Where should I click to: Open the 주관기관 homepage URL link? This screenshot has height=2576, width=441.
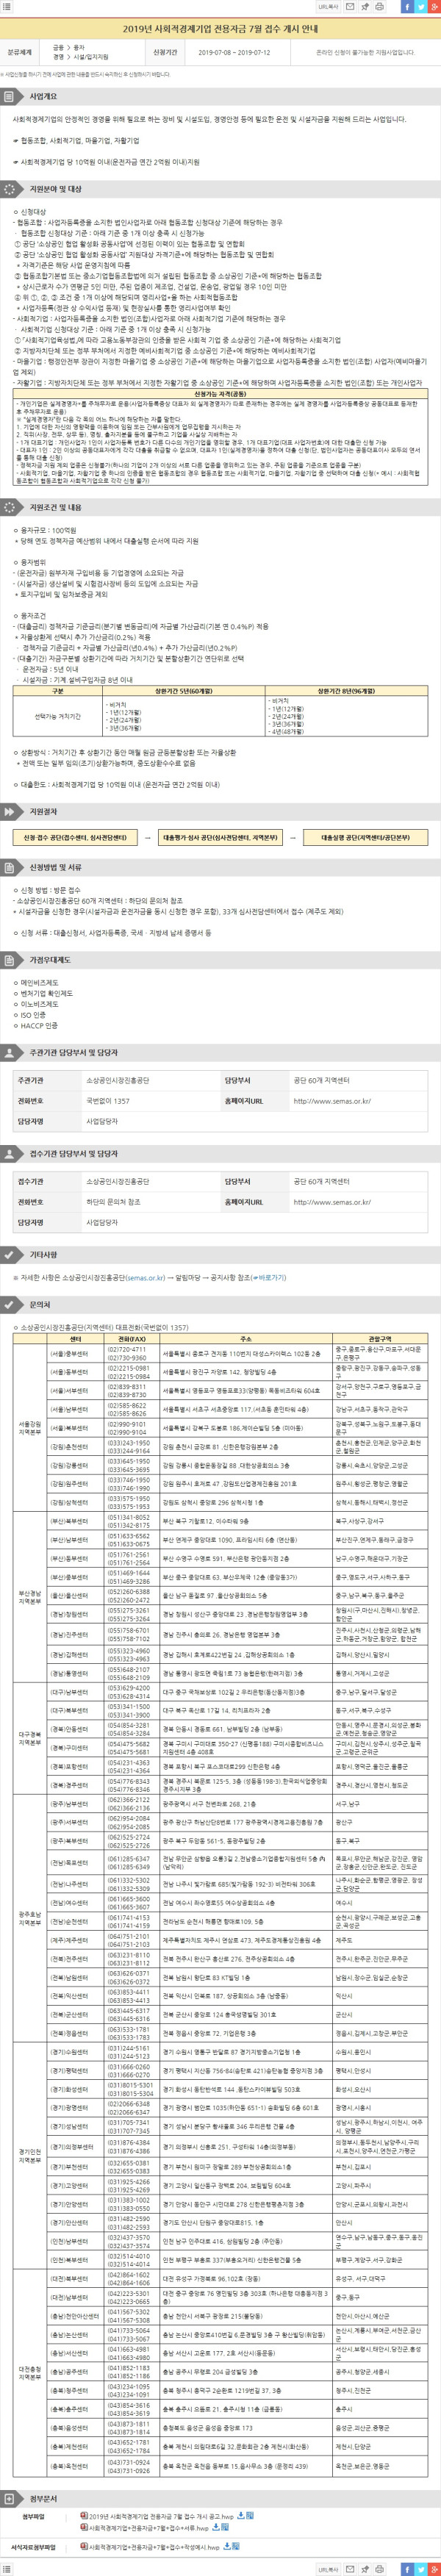coord(331,1101)
